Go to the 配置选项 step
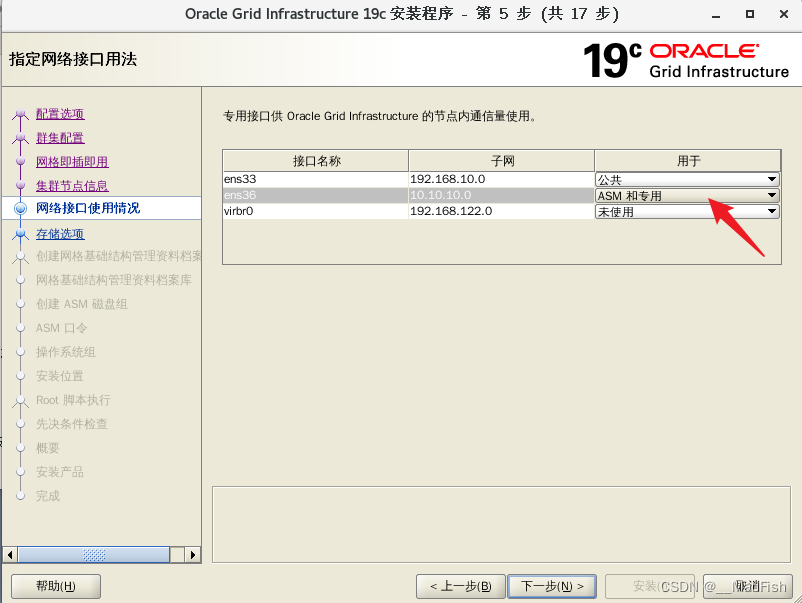The image size is (802, 603). coord(60,114)
